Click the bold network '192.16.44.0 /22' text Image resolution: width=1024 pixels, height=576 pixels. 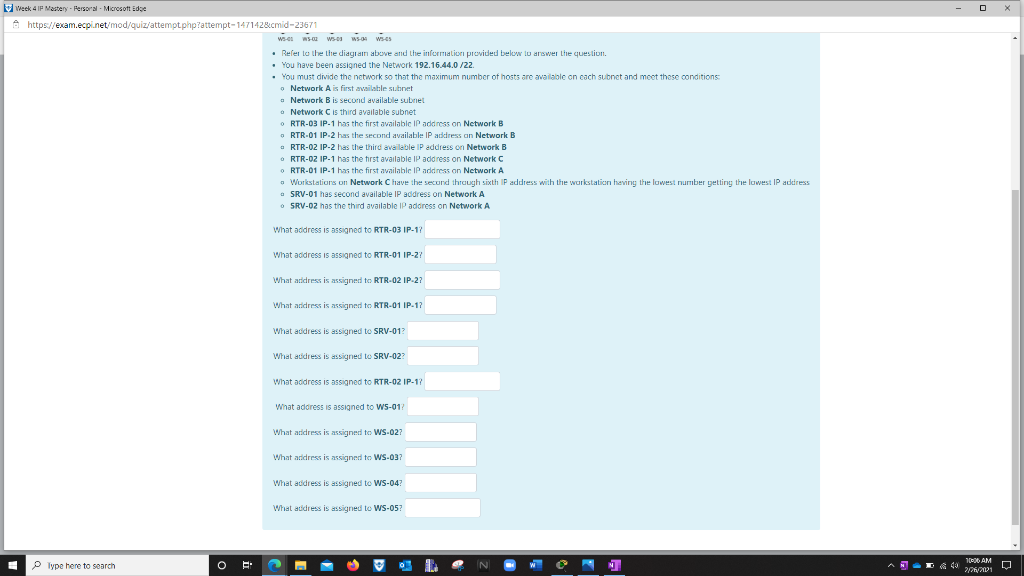pyautogui.click(x=443, y=65)
